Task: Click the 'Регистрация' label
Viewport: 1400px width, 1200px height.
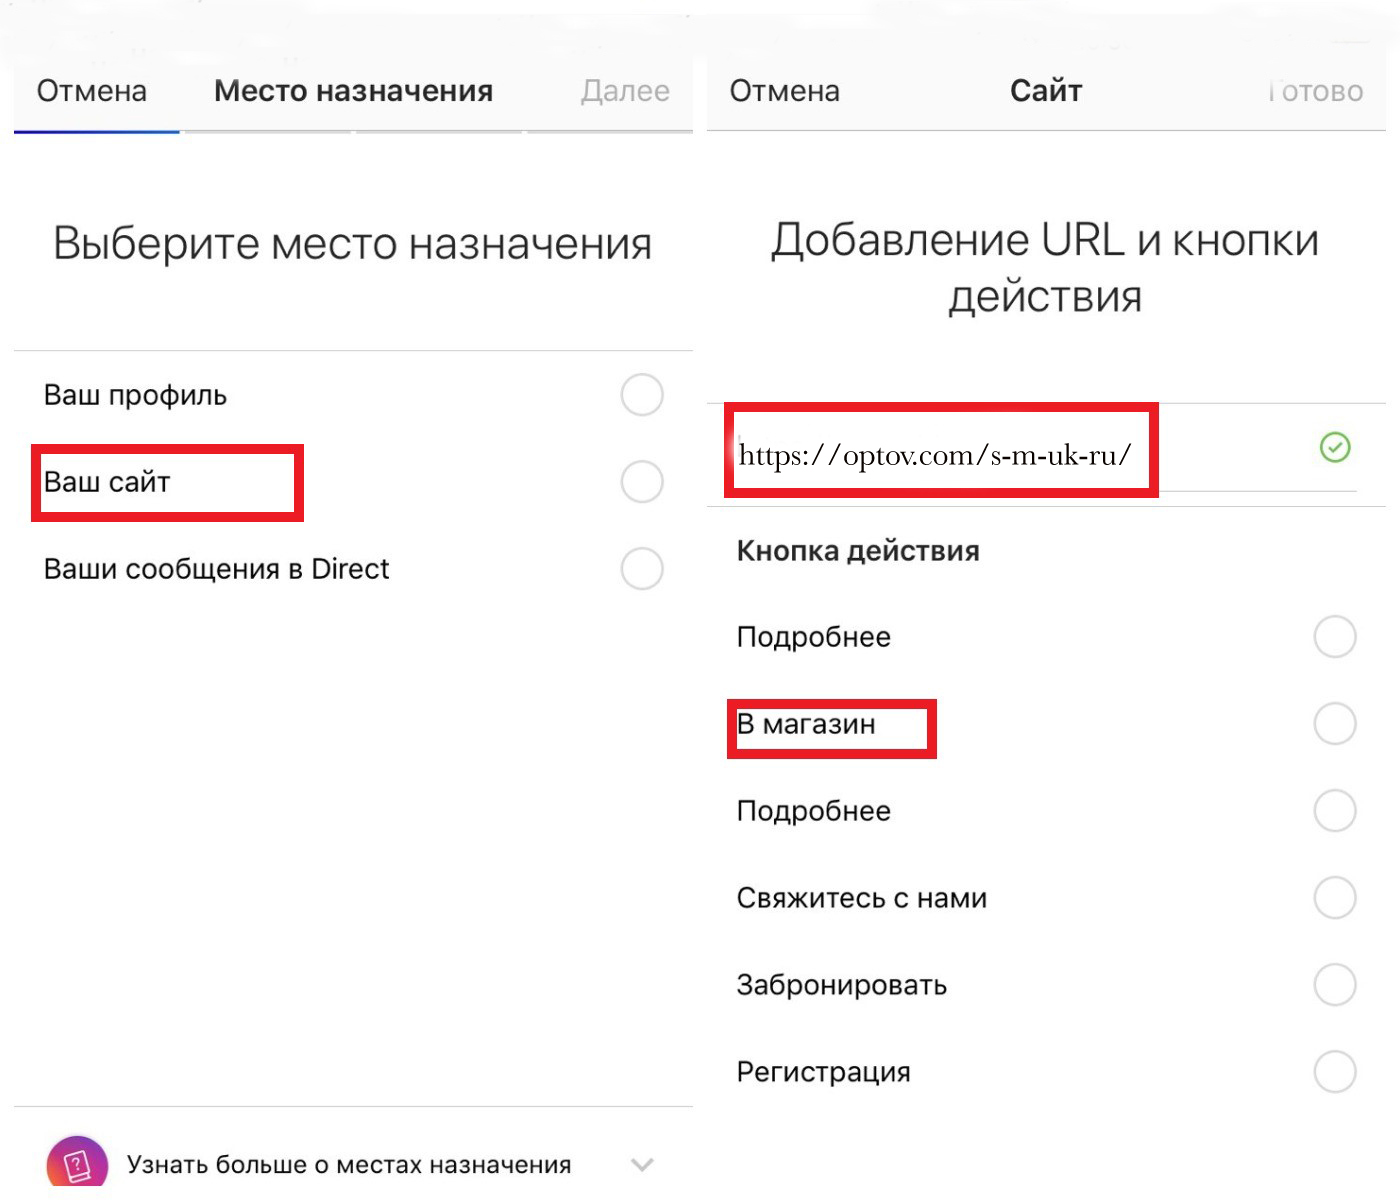Action: tap(824, 1072)
